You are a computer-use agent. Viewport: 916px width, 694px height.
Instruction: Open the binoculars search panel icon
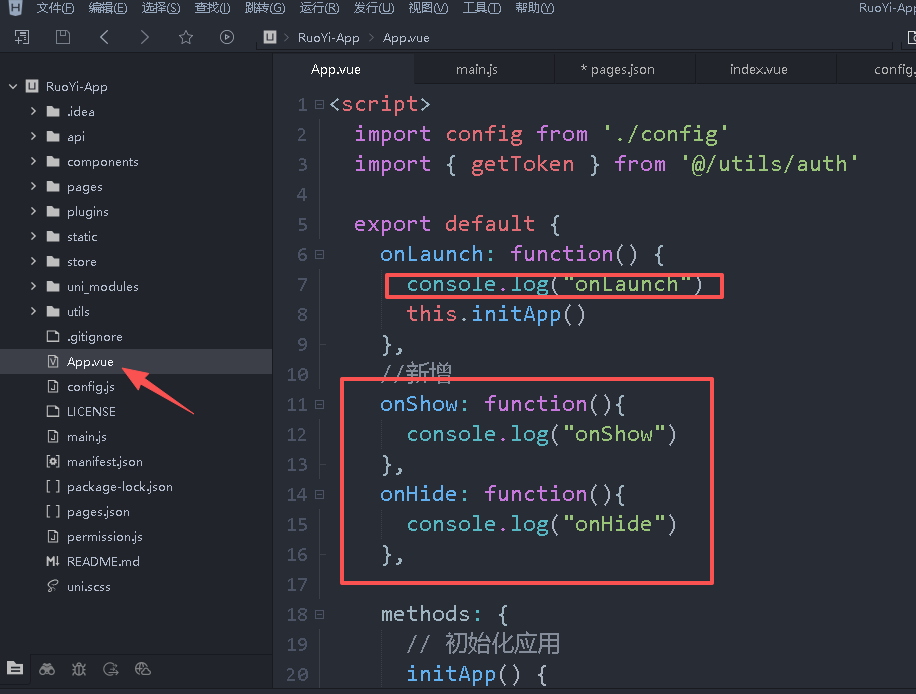[x=47, y=669]
